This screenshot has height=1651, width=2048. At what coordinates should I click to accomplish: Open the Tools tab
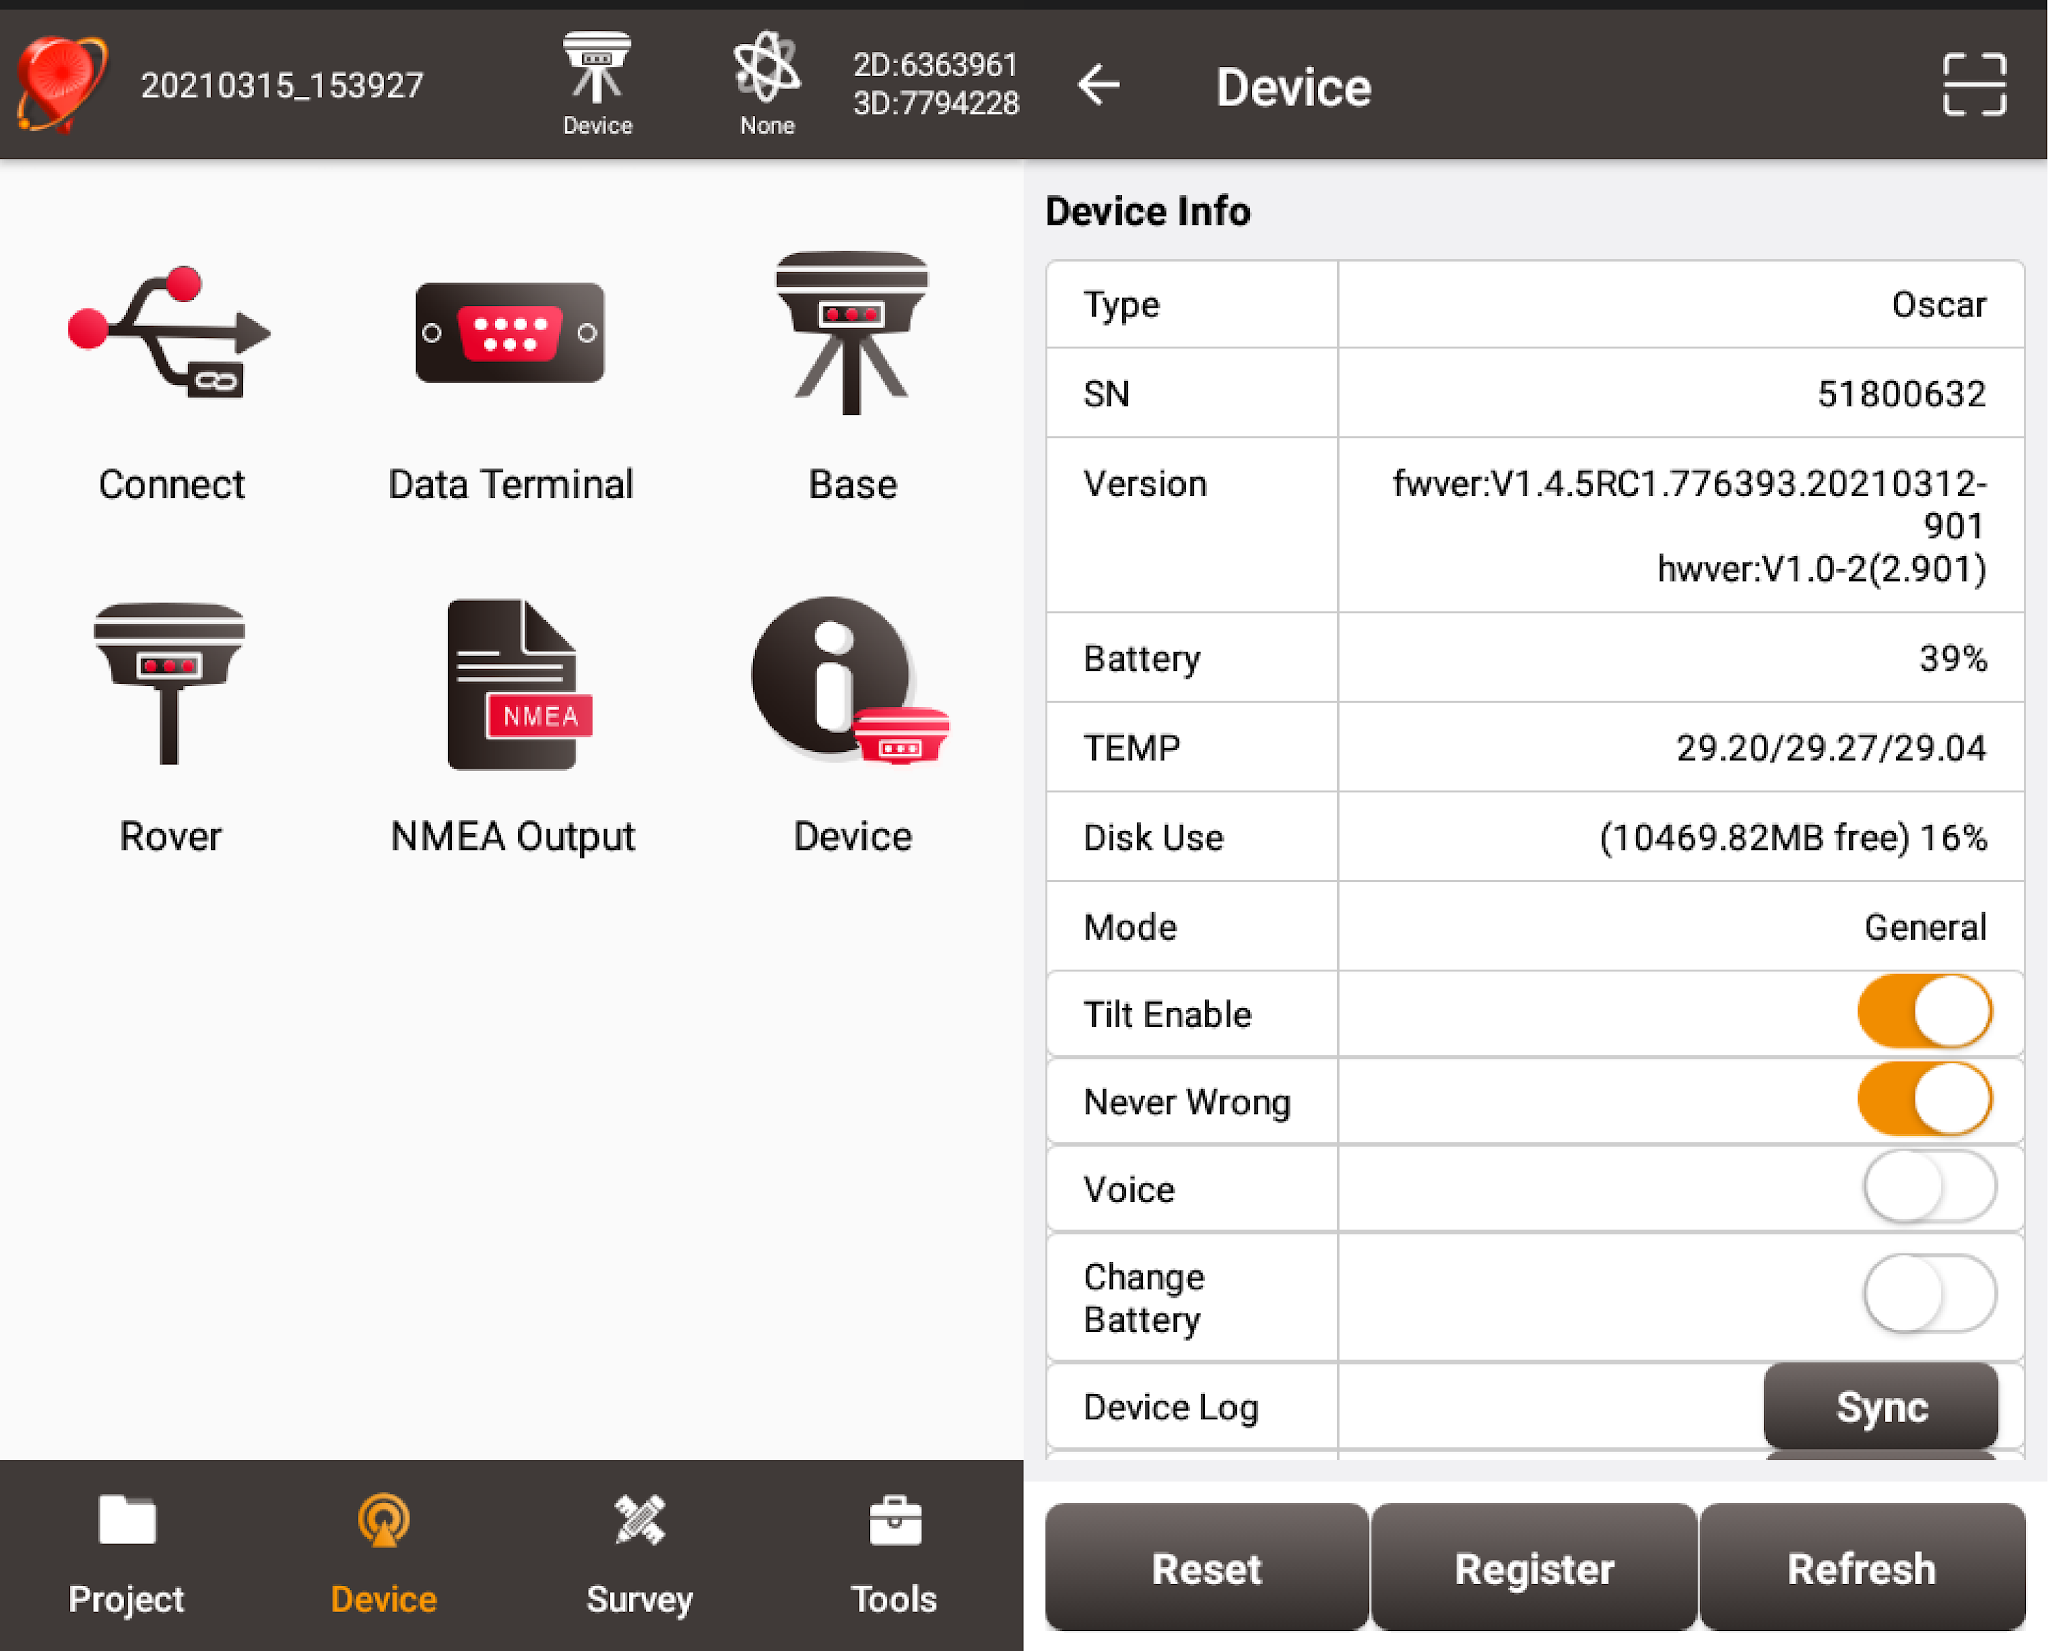tap(894, 1553)
